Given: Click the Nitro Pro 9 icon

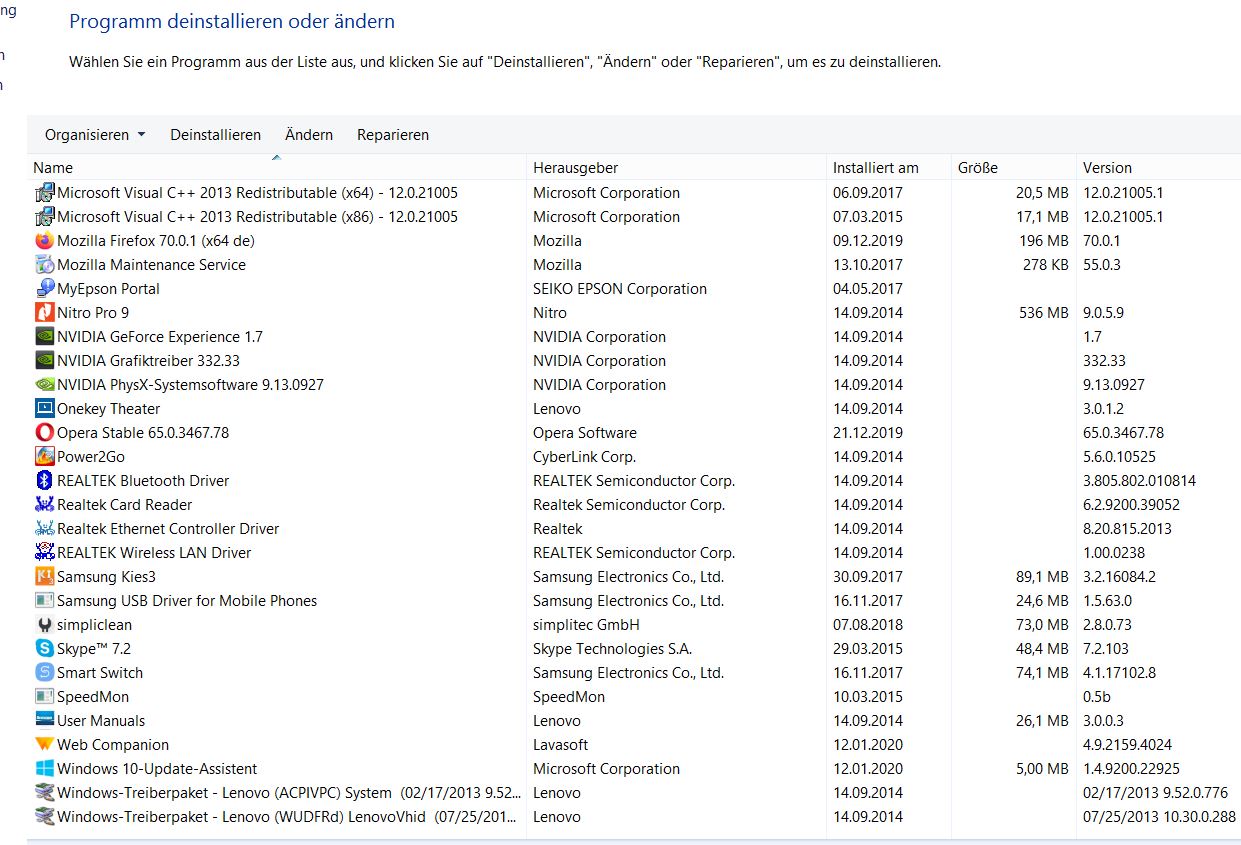Looking at the screenshot, I should 44,312.
